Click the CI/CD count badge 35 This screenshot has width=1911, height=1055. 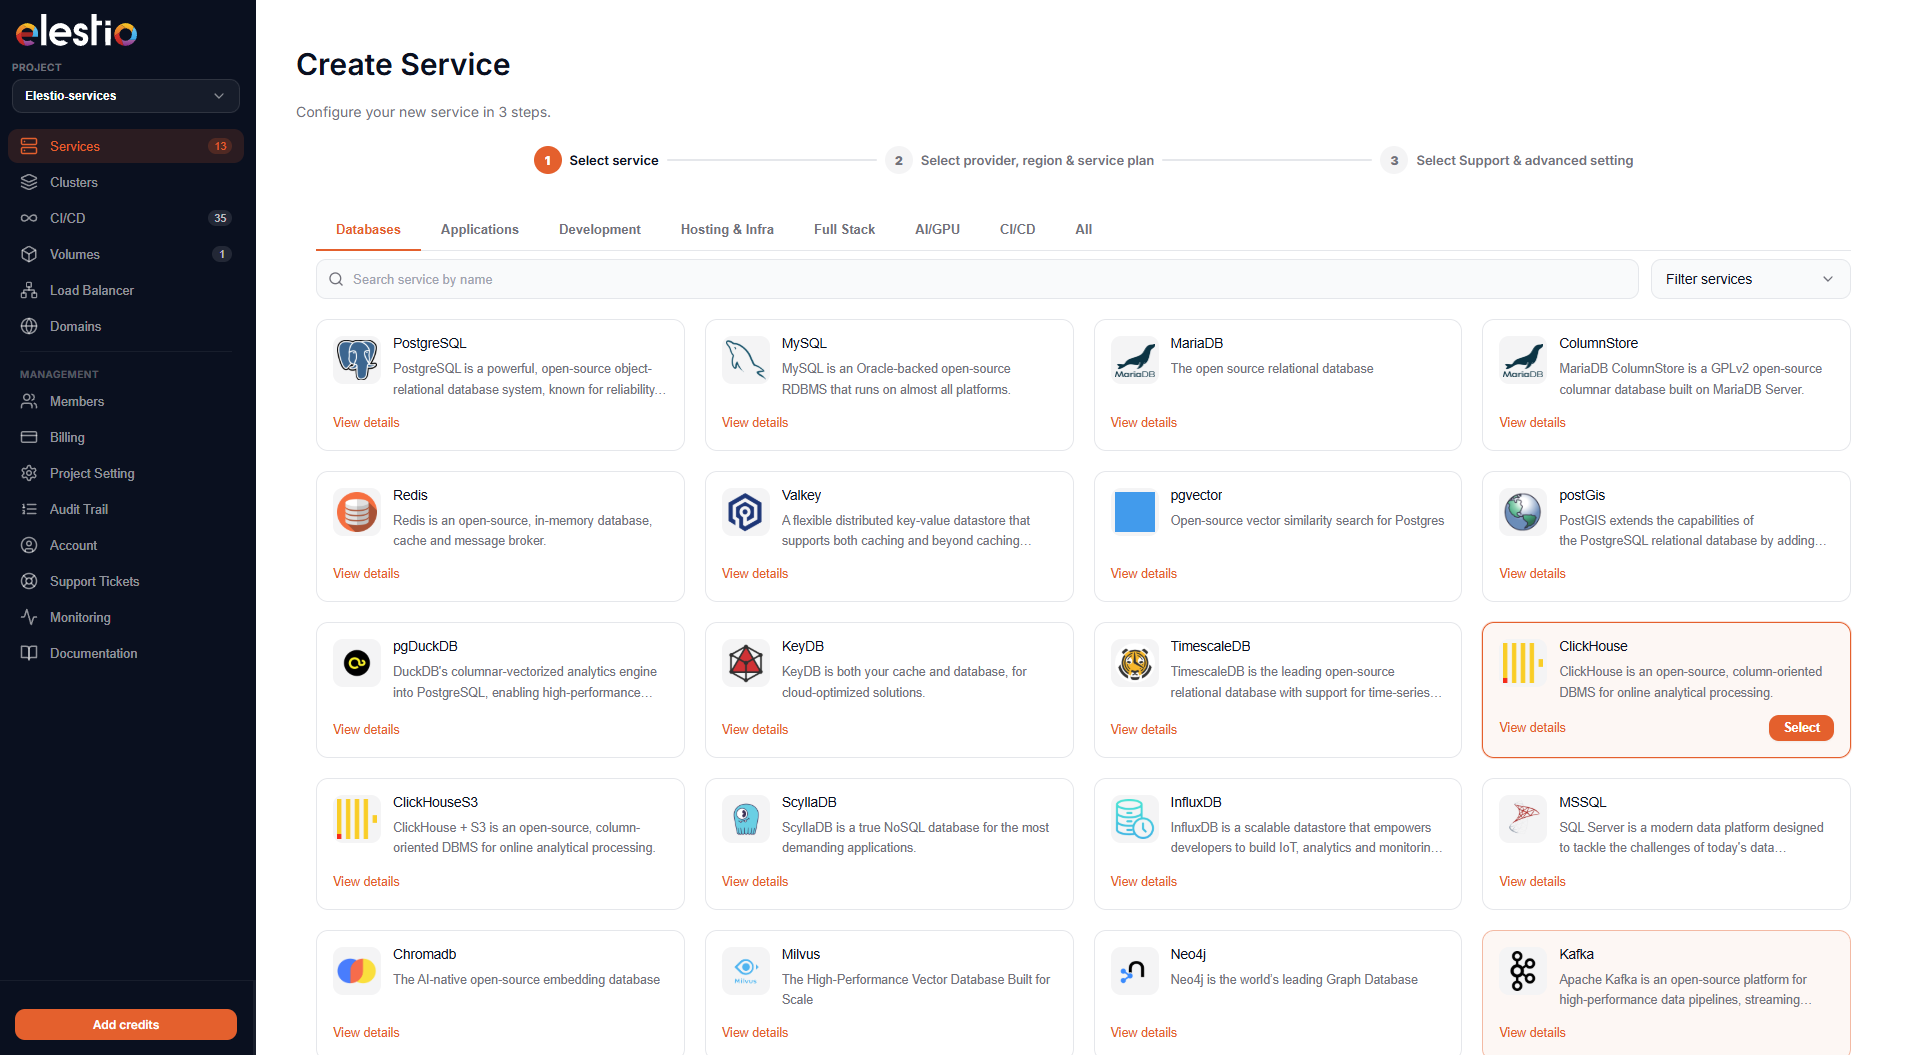[220, 218]
